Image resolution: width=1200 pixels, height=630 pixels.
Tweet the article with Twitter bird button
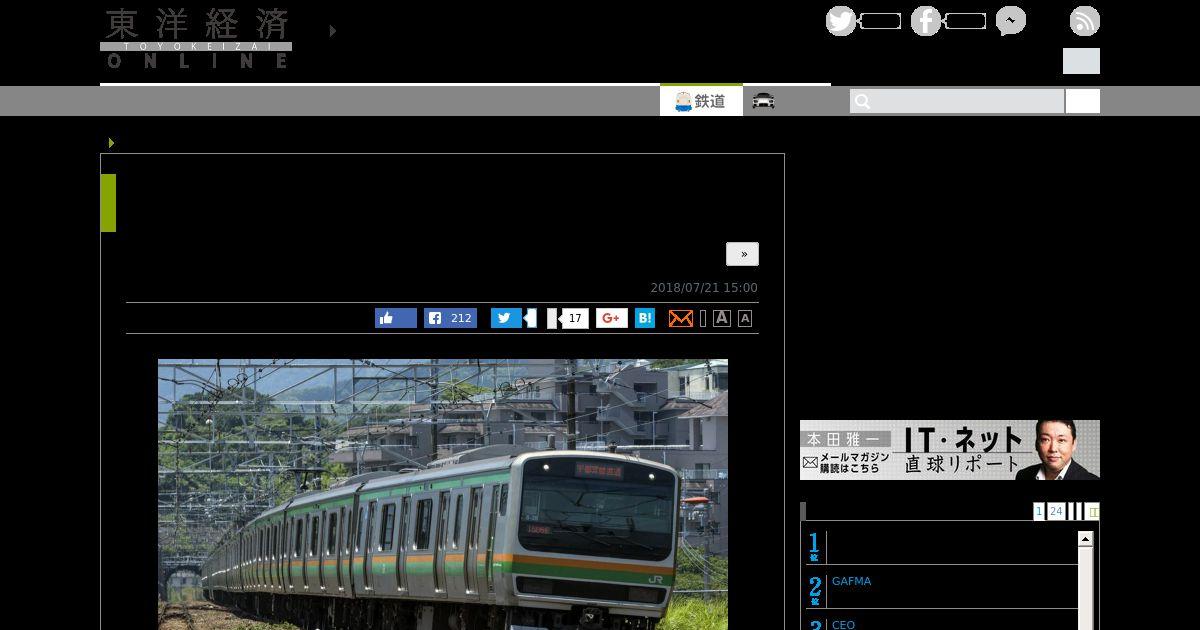pyautogui.click(x=506, y=318)
